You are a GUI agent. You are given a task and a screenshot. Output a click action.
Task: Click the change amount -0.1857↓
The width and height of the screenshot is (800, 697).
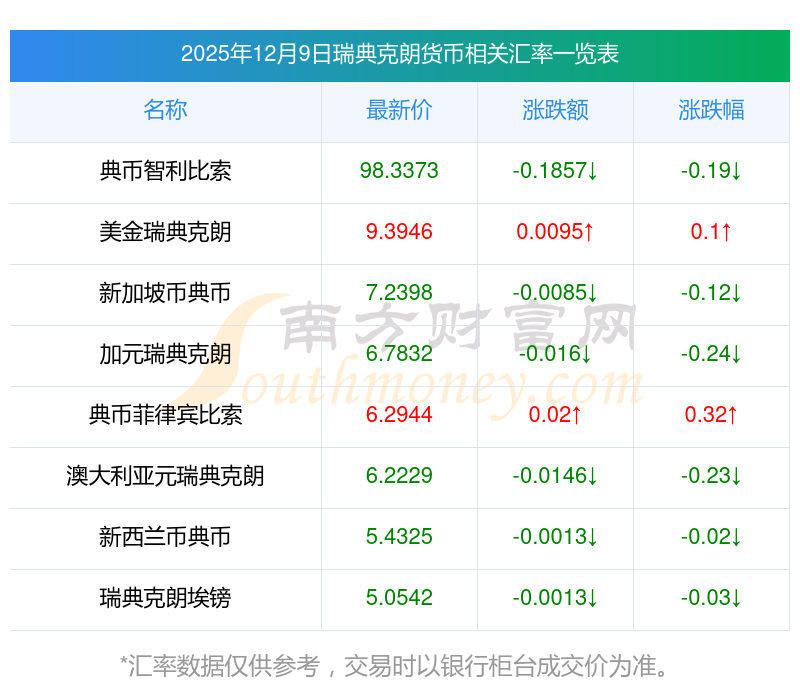555,171
